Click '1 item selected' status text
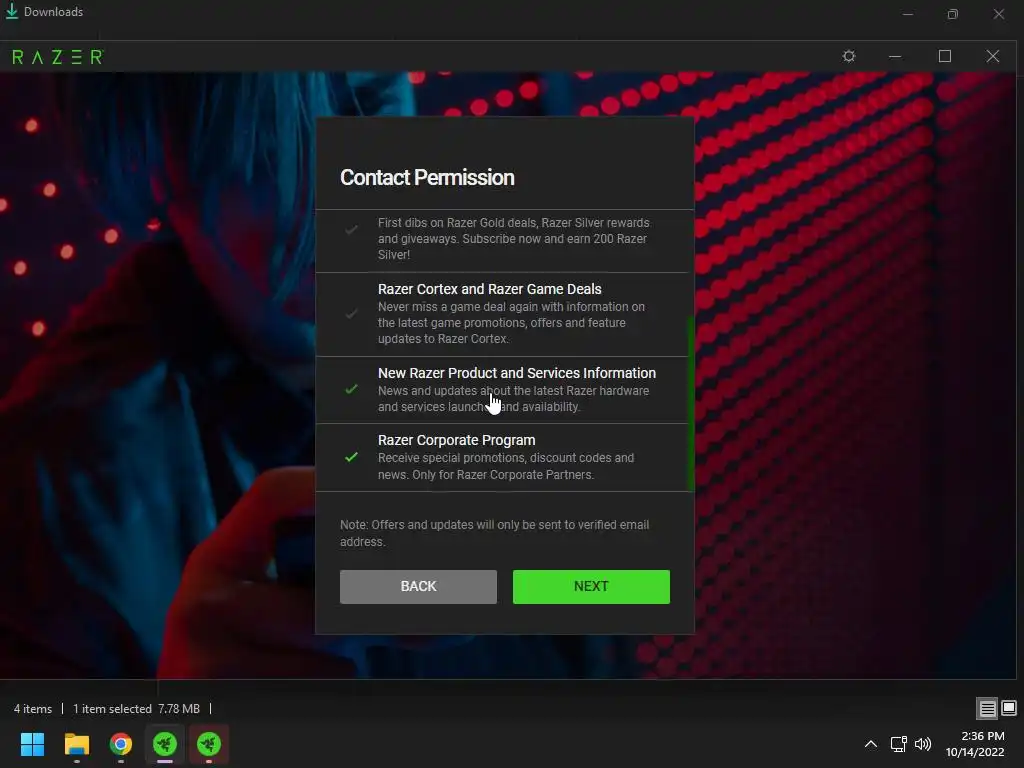 tap(112, 709)
